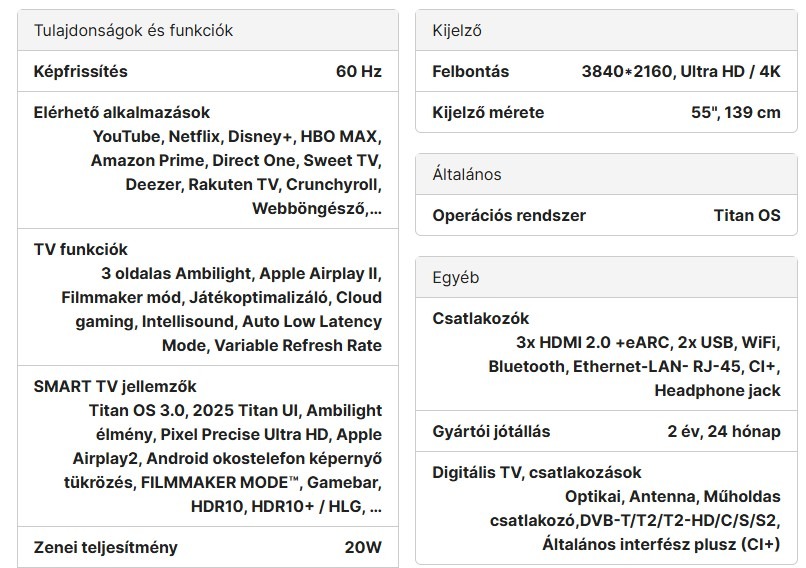Select the 'Képfrissítés' row label
The image size is (806, 568).
[x=81, y=72]
